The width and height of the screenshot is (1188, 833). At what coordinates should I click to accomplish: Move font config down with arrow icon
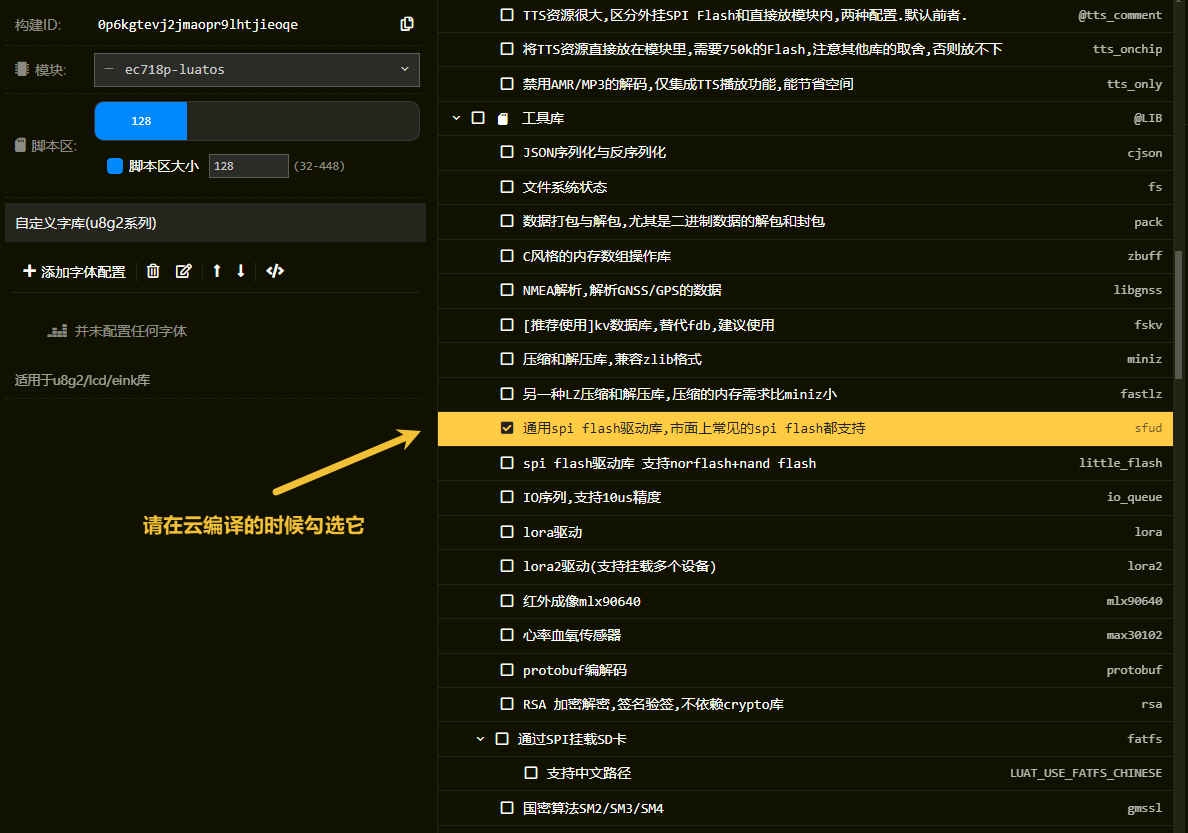(x=241, y=271)
